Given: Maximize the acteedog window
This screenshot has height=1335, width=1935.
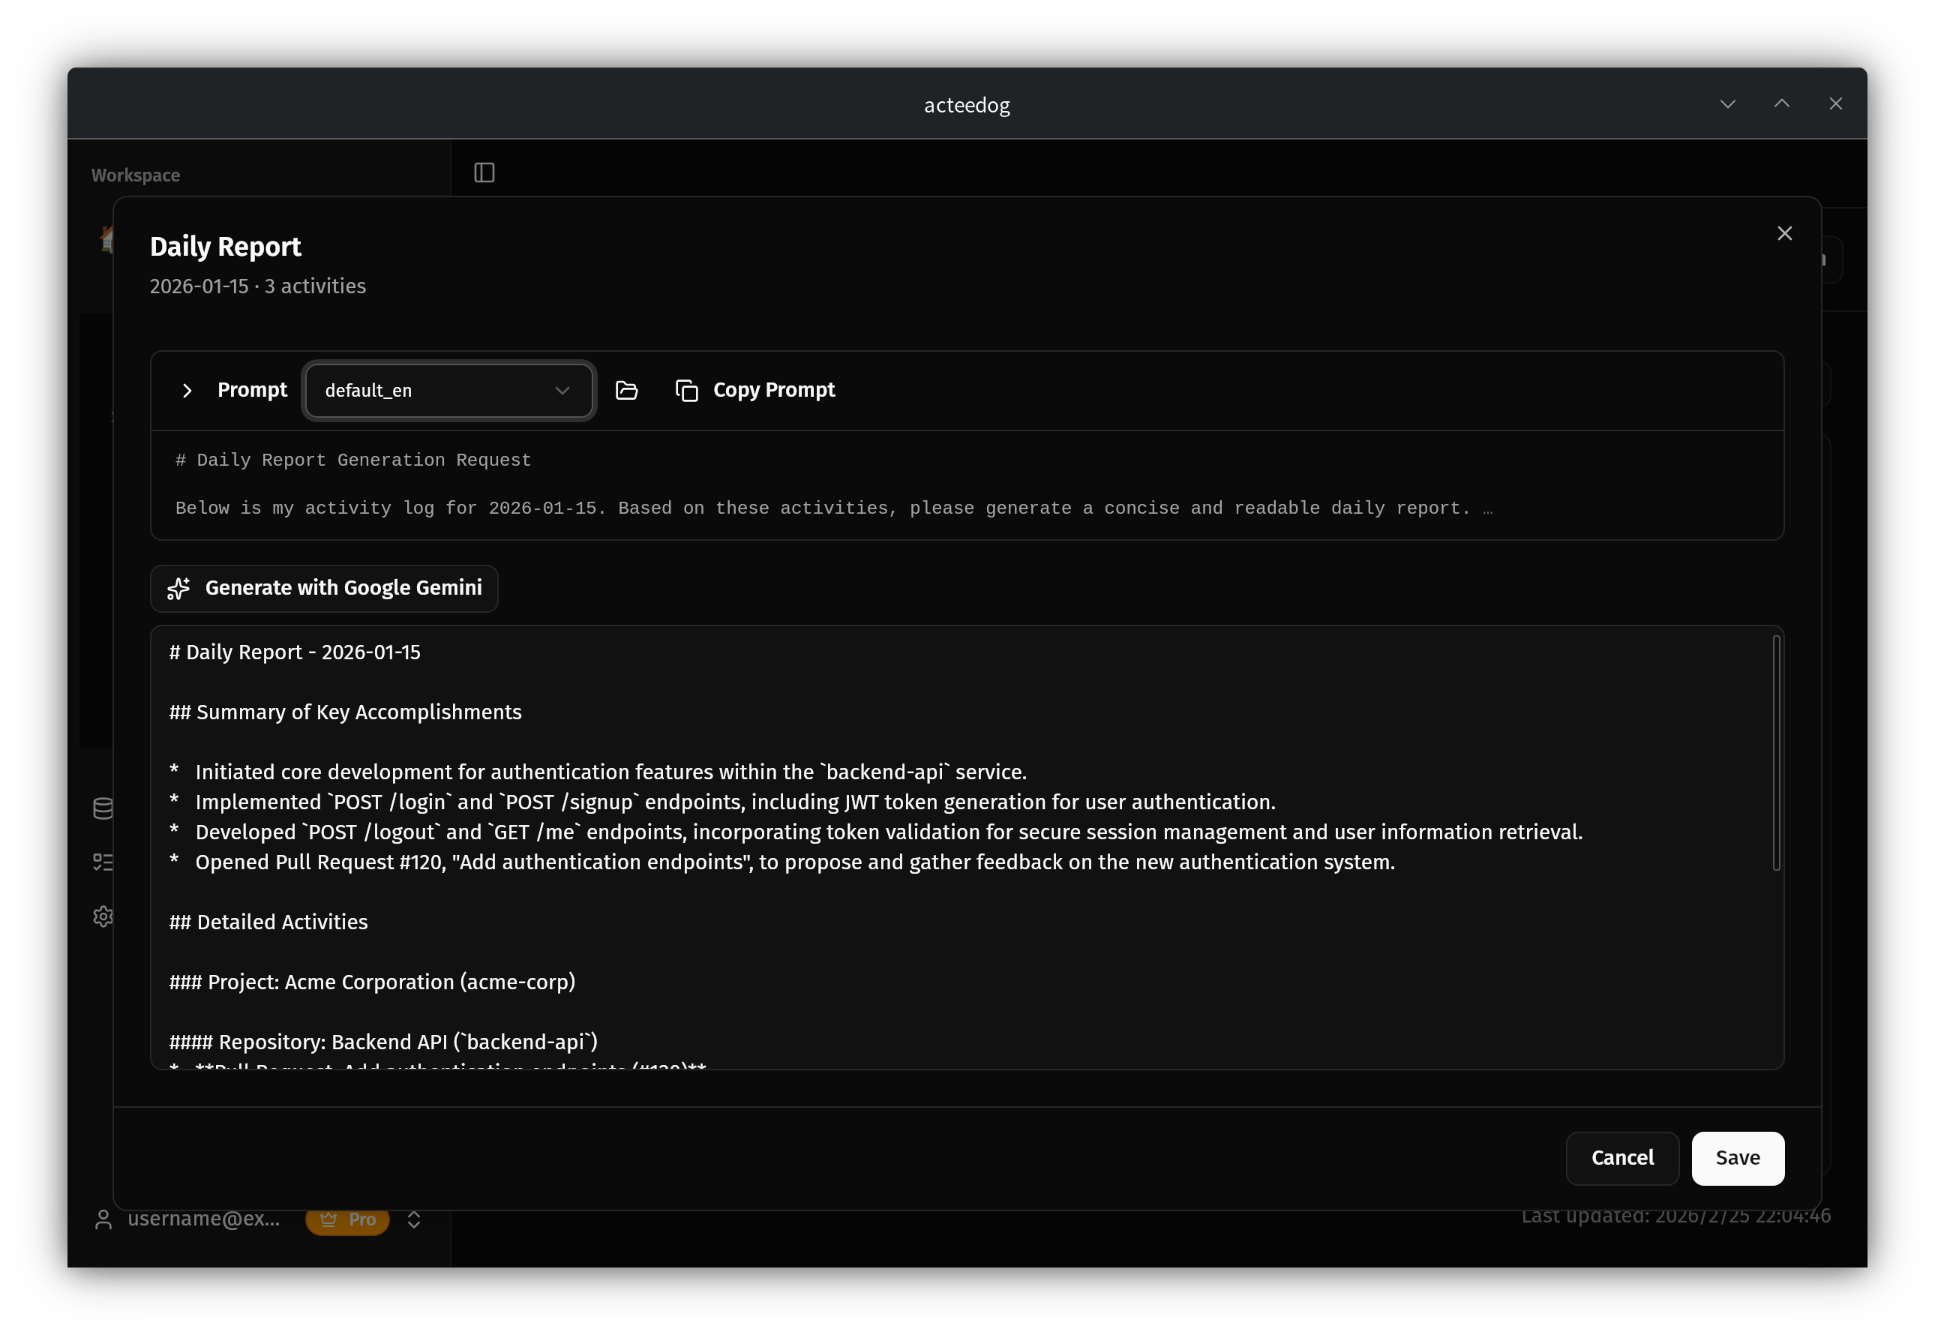Looking at the screenshot, I should pyautogui.click(x=1781, y=104).
